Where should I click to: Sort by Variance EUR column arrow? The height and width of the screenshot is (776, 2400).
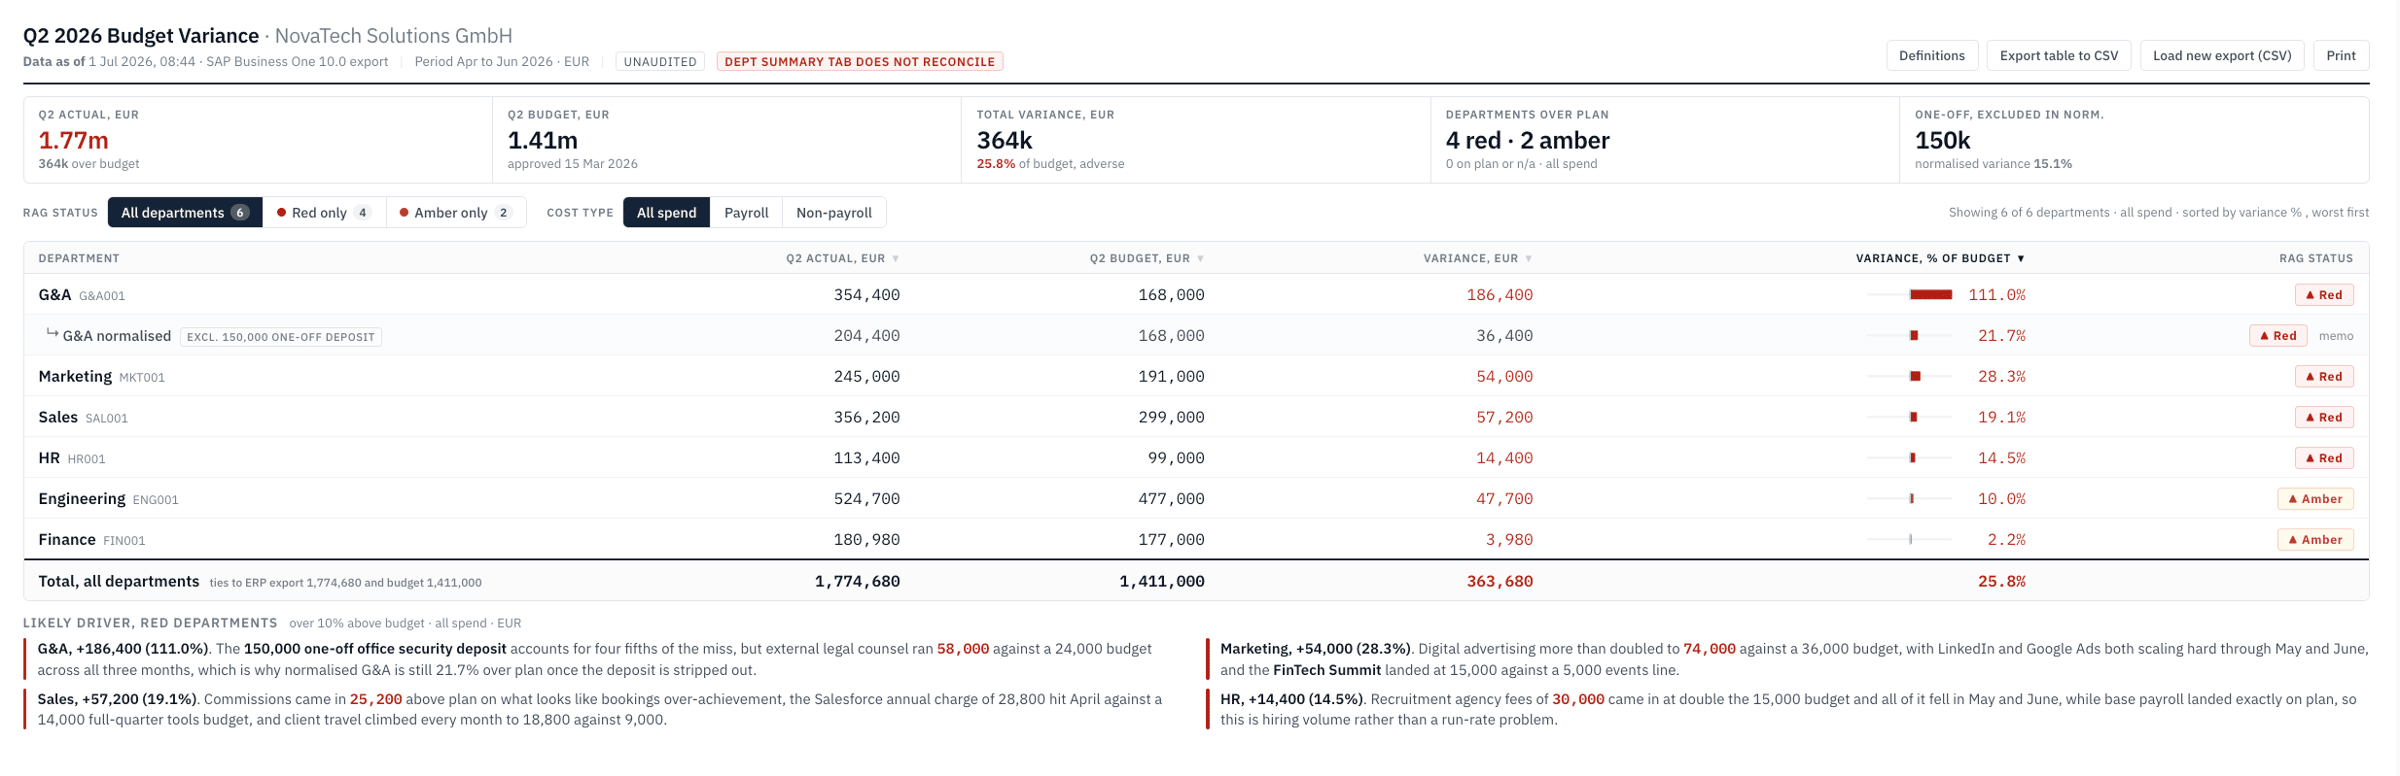tap(1528, 259)
